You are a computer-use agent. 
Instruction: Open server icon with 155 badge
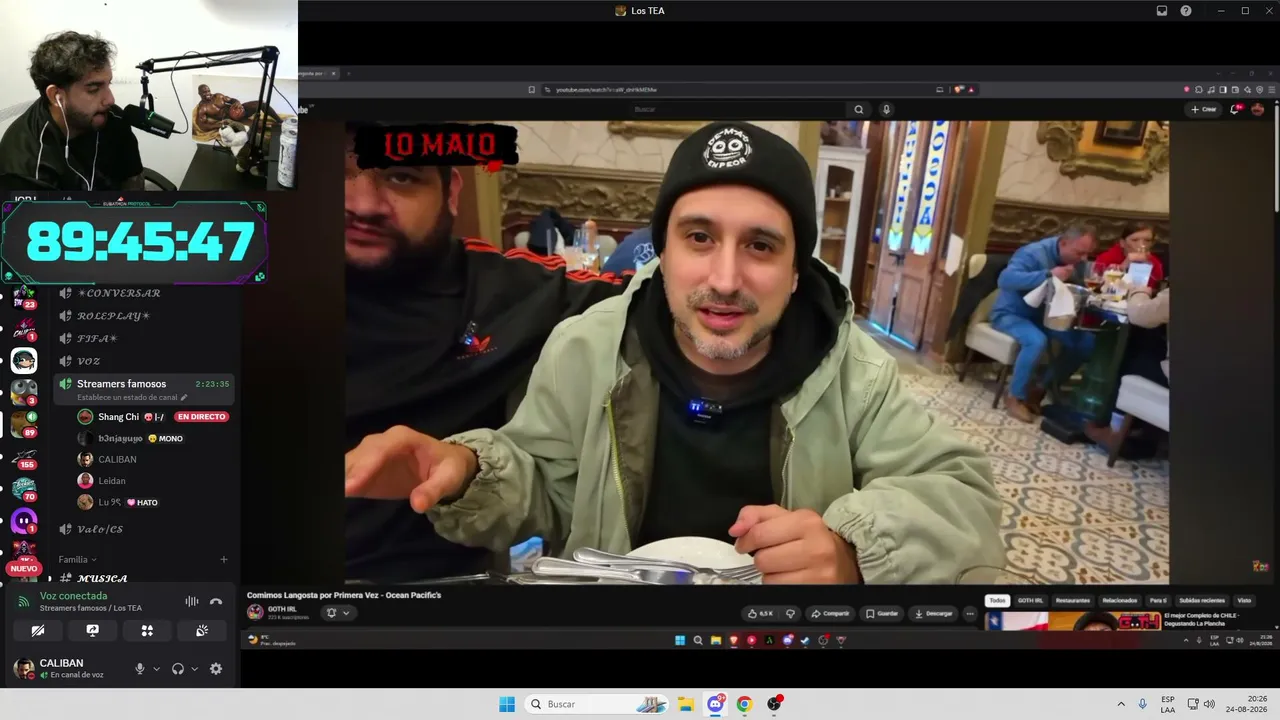[24, 457]
